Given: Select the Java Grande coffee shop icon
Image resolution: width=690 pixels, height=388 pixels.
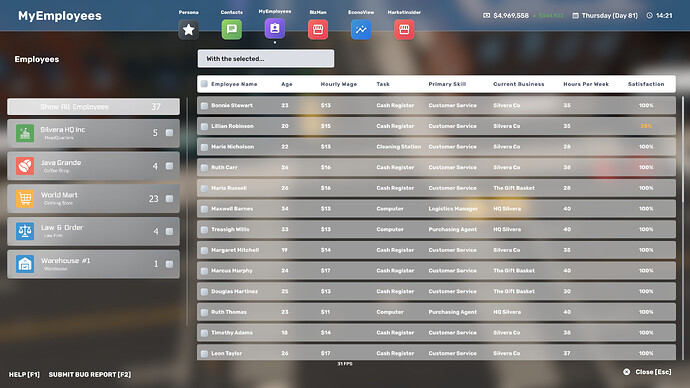Looking at the screenshot, I should pos(25,166).
